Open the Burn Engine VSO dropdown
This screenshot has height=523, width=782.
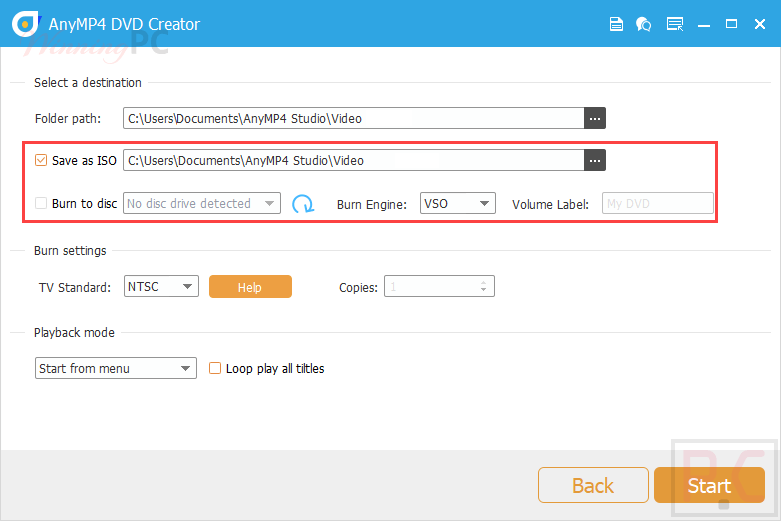pos(457,203)
